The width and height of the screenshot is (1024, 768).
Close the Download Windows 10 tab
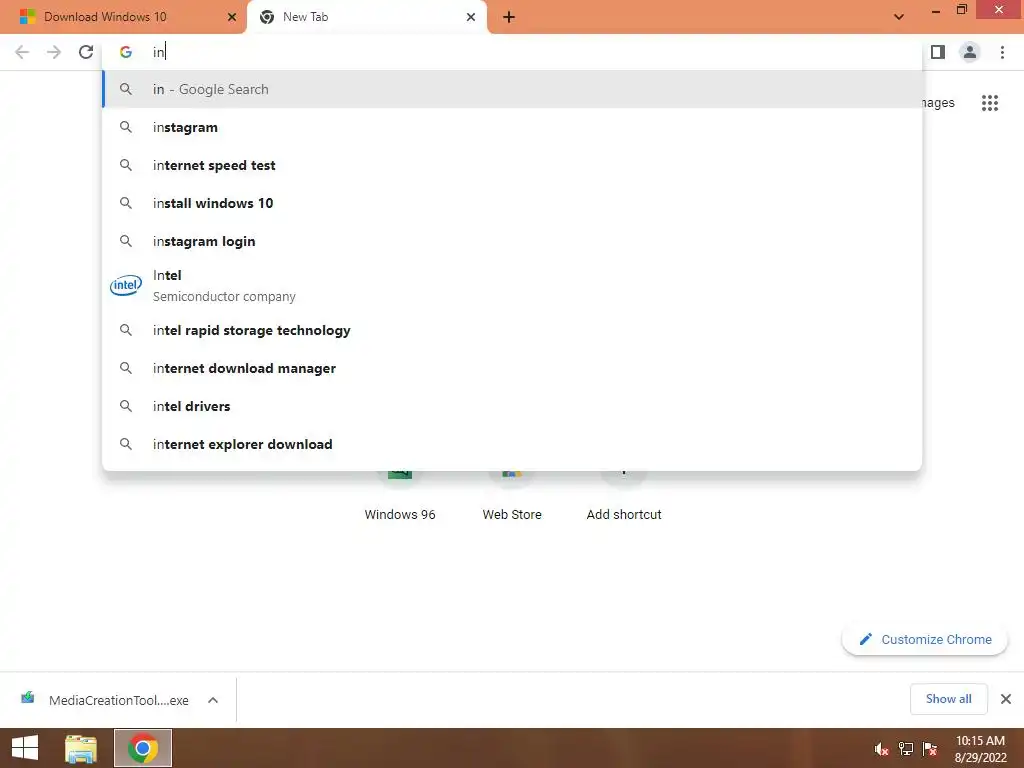(x=232, y=17)
